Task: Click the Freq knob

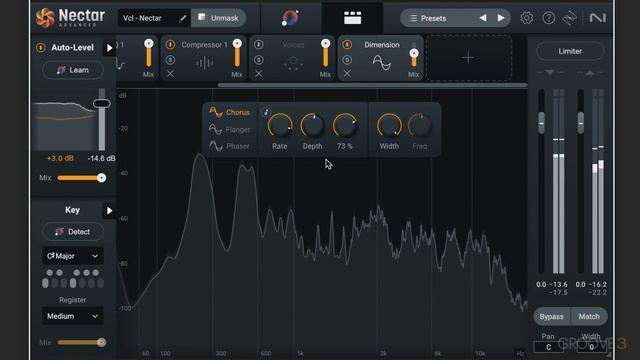Action: 420,126
